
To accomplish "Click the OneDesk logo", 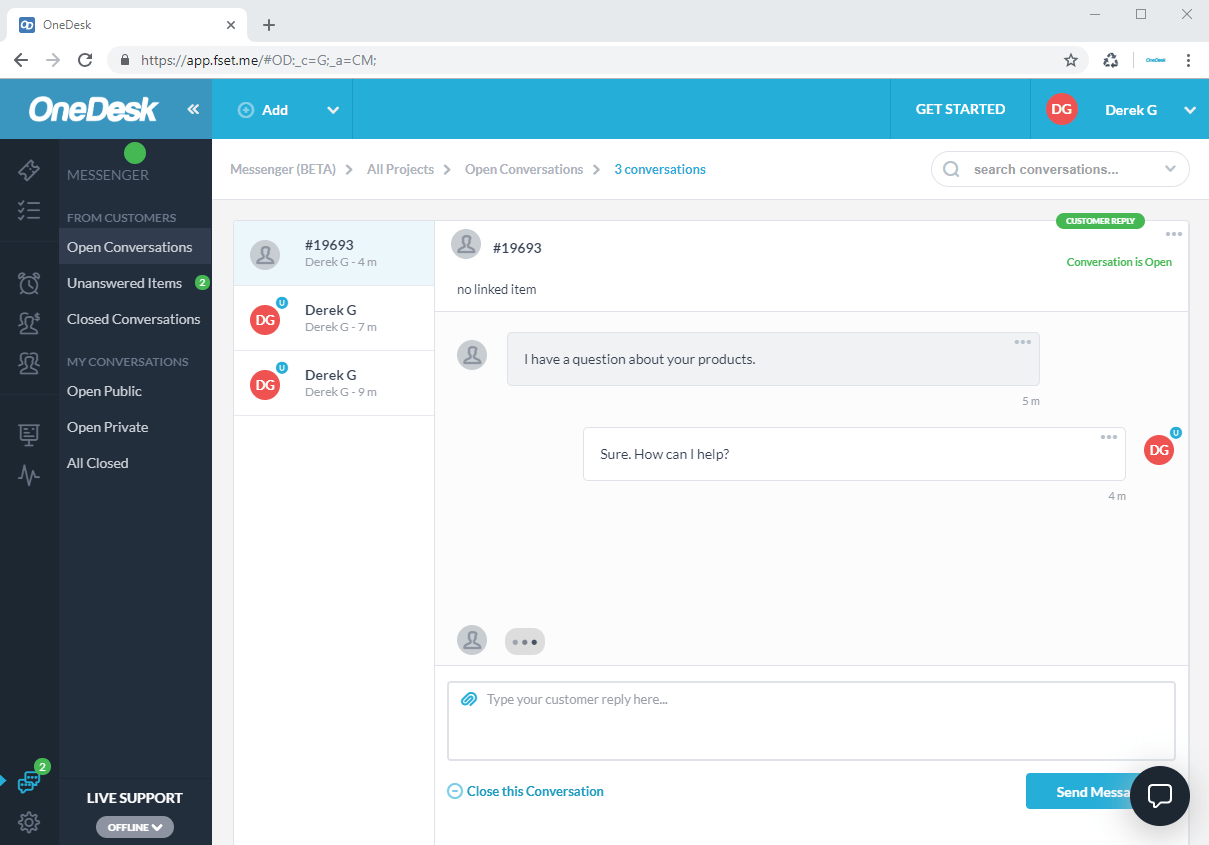I will pyautogui.click(x=93, y=109).
